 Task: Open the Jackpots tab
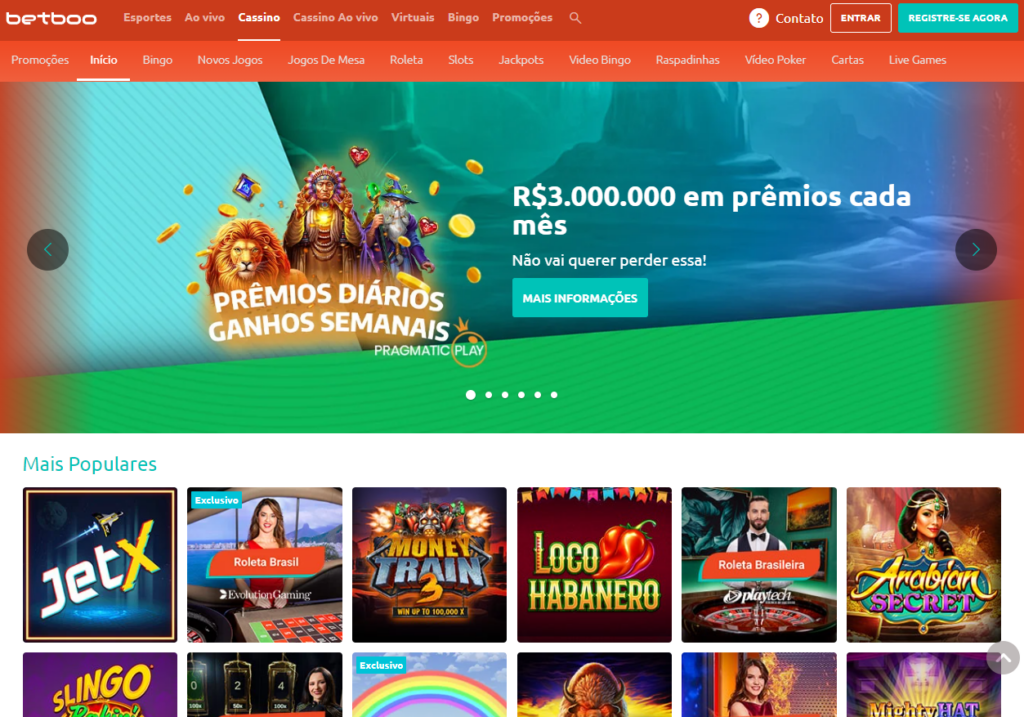pyautogui.click(x=520, y=60)
